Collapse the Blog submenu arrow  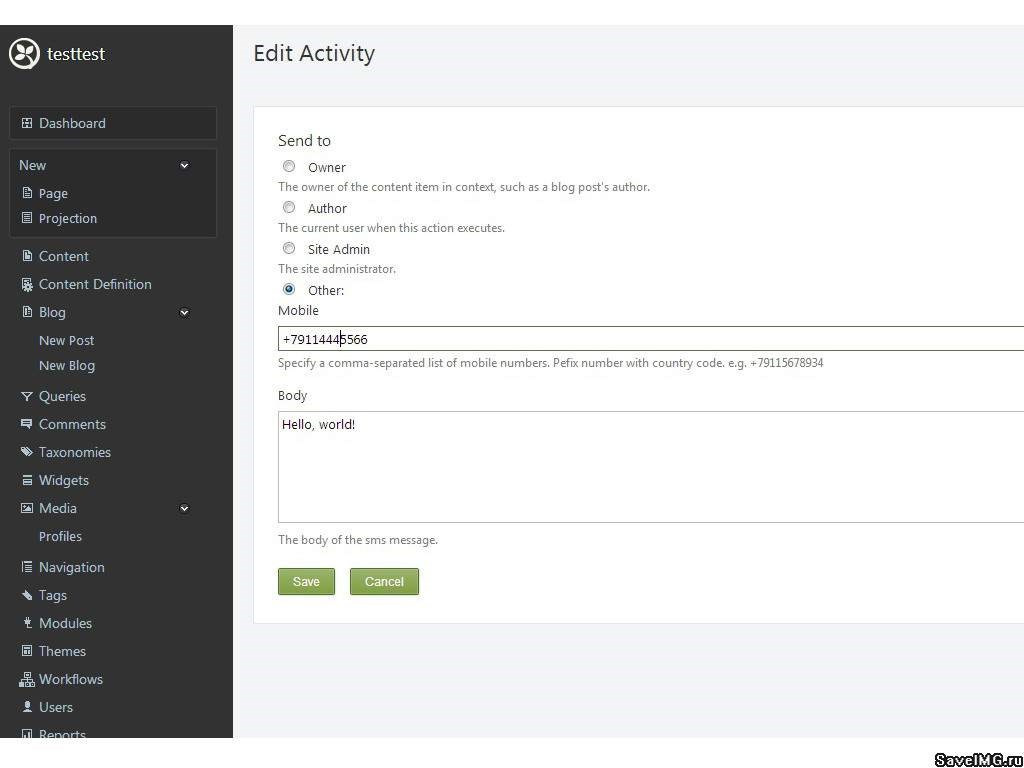[x=184, y=312]
